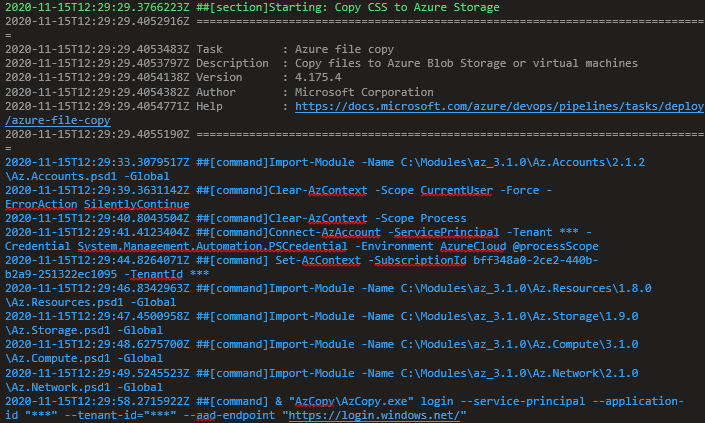
Task: Click the 'Connect-AzAccount -ServicePrincipal' command line
Action: (x=298, y=232)
